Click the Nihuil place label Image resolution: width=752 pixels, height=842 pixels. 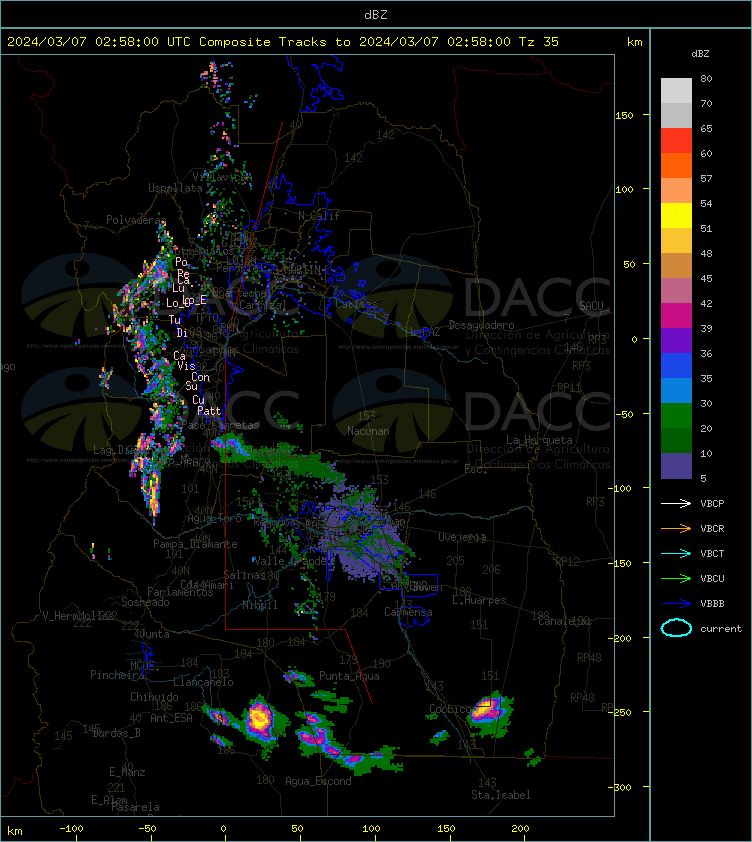259,605
